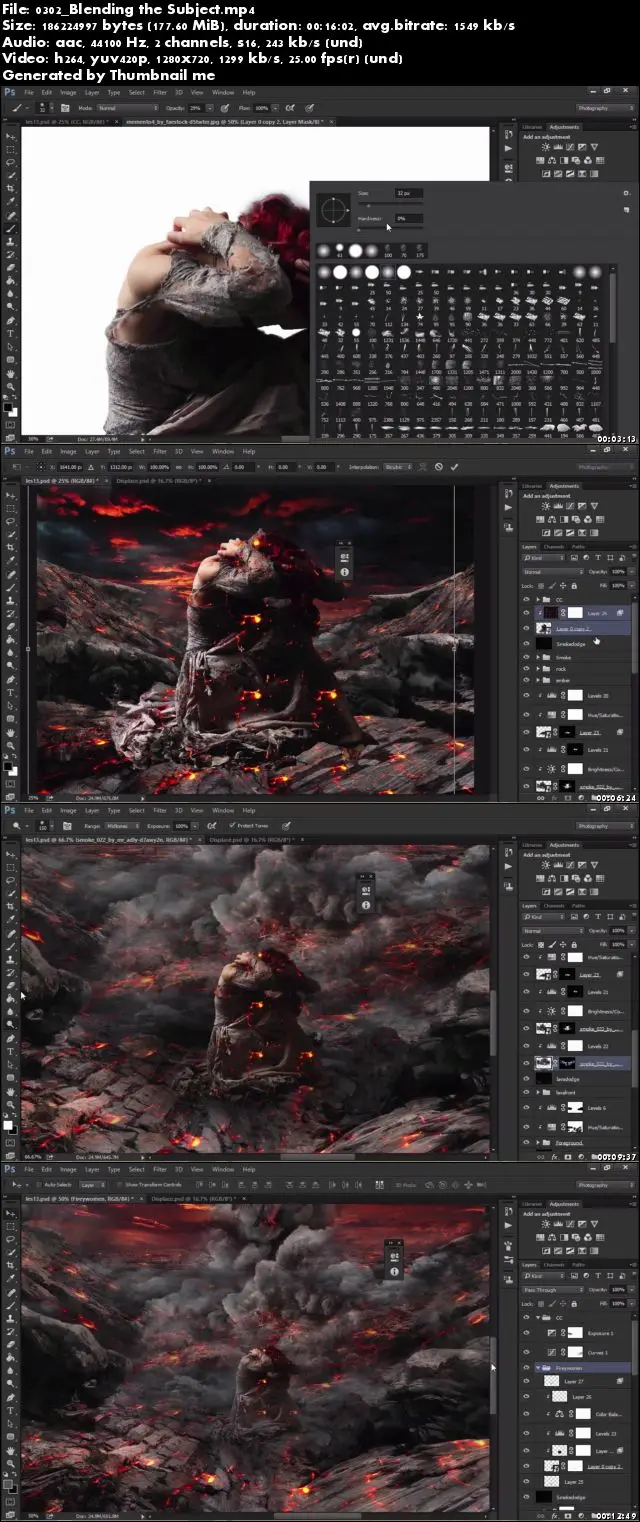Open Range Midtones dropdown in the 00:09:37 frame
The image size is (640, 1522).
coord(123,826)
